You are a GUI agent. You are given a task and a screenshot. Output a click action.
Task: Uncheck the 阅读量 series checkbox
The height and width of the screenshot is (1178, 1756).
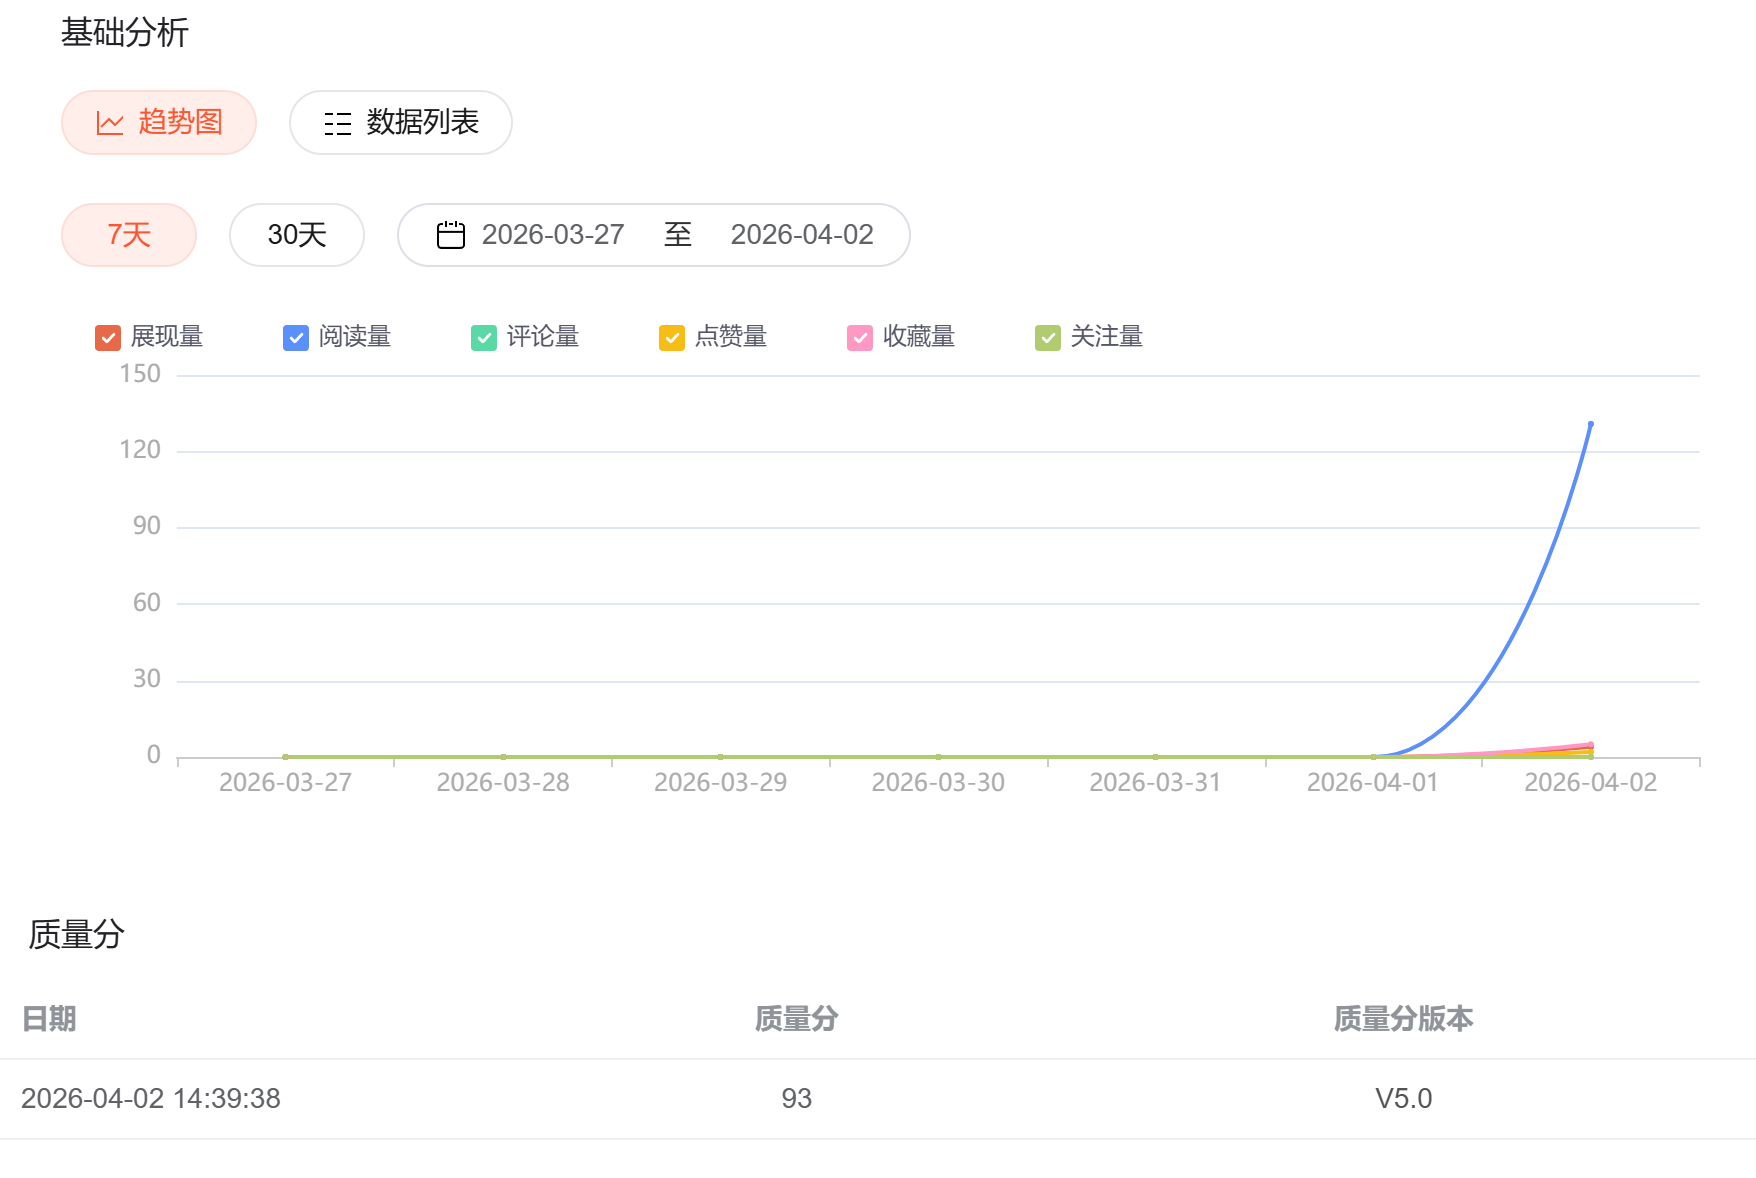click(x=296, y=338)
